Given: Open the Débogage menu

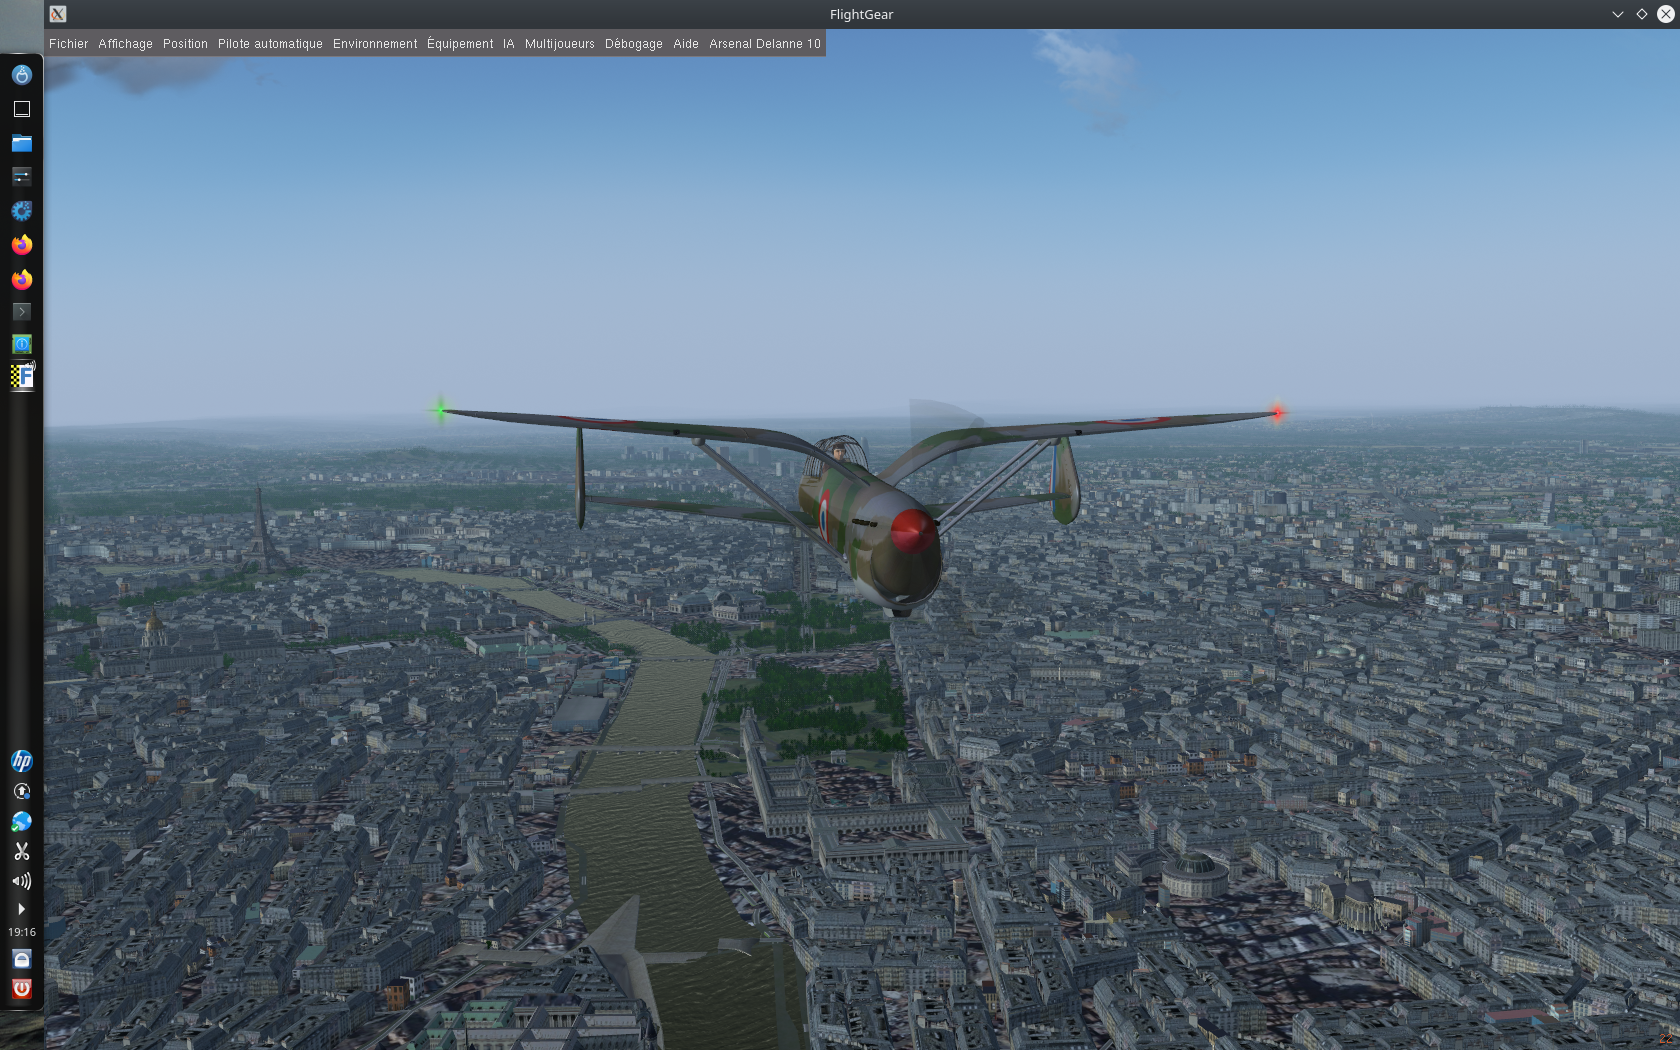Looking at the screenshot, I should coord(634,44).
